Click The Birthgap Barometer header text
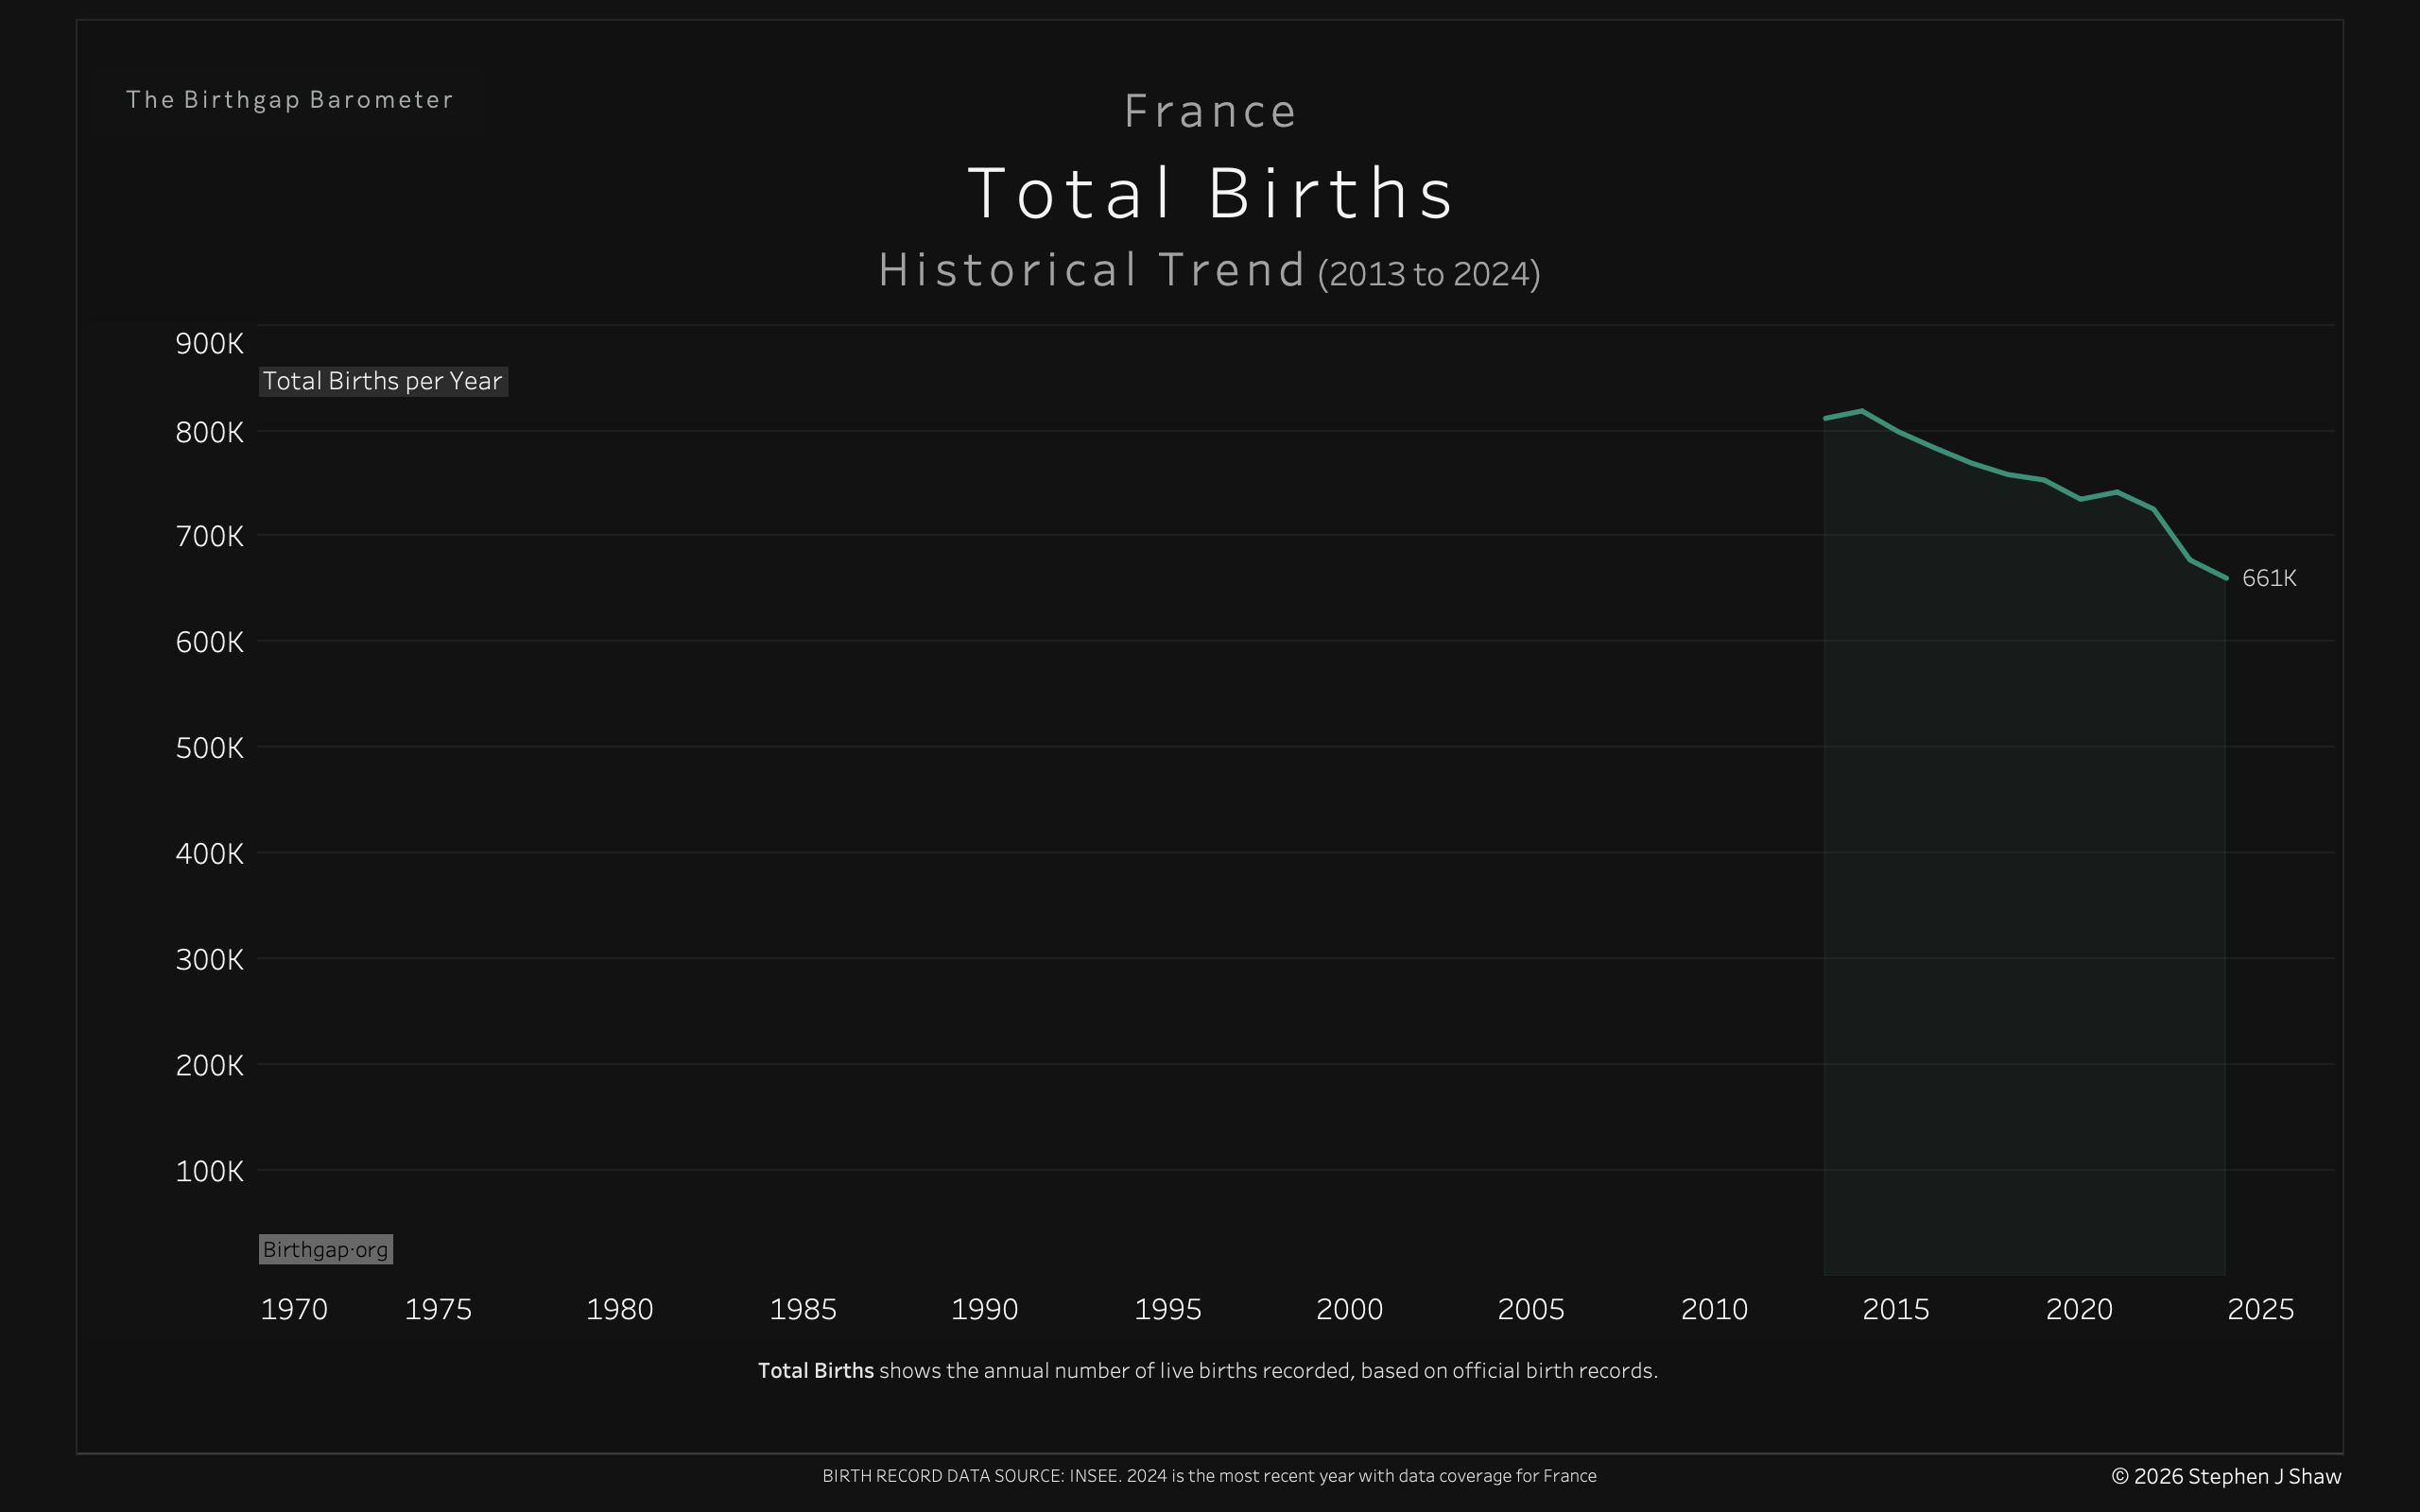This screenshot has height=1512, width=2420. click(x=290, y=100)
